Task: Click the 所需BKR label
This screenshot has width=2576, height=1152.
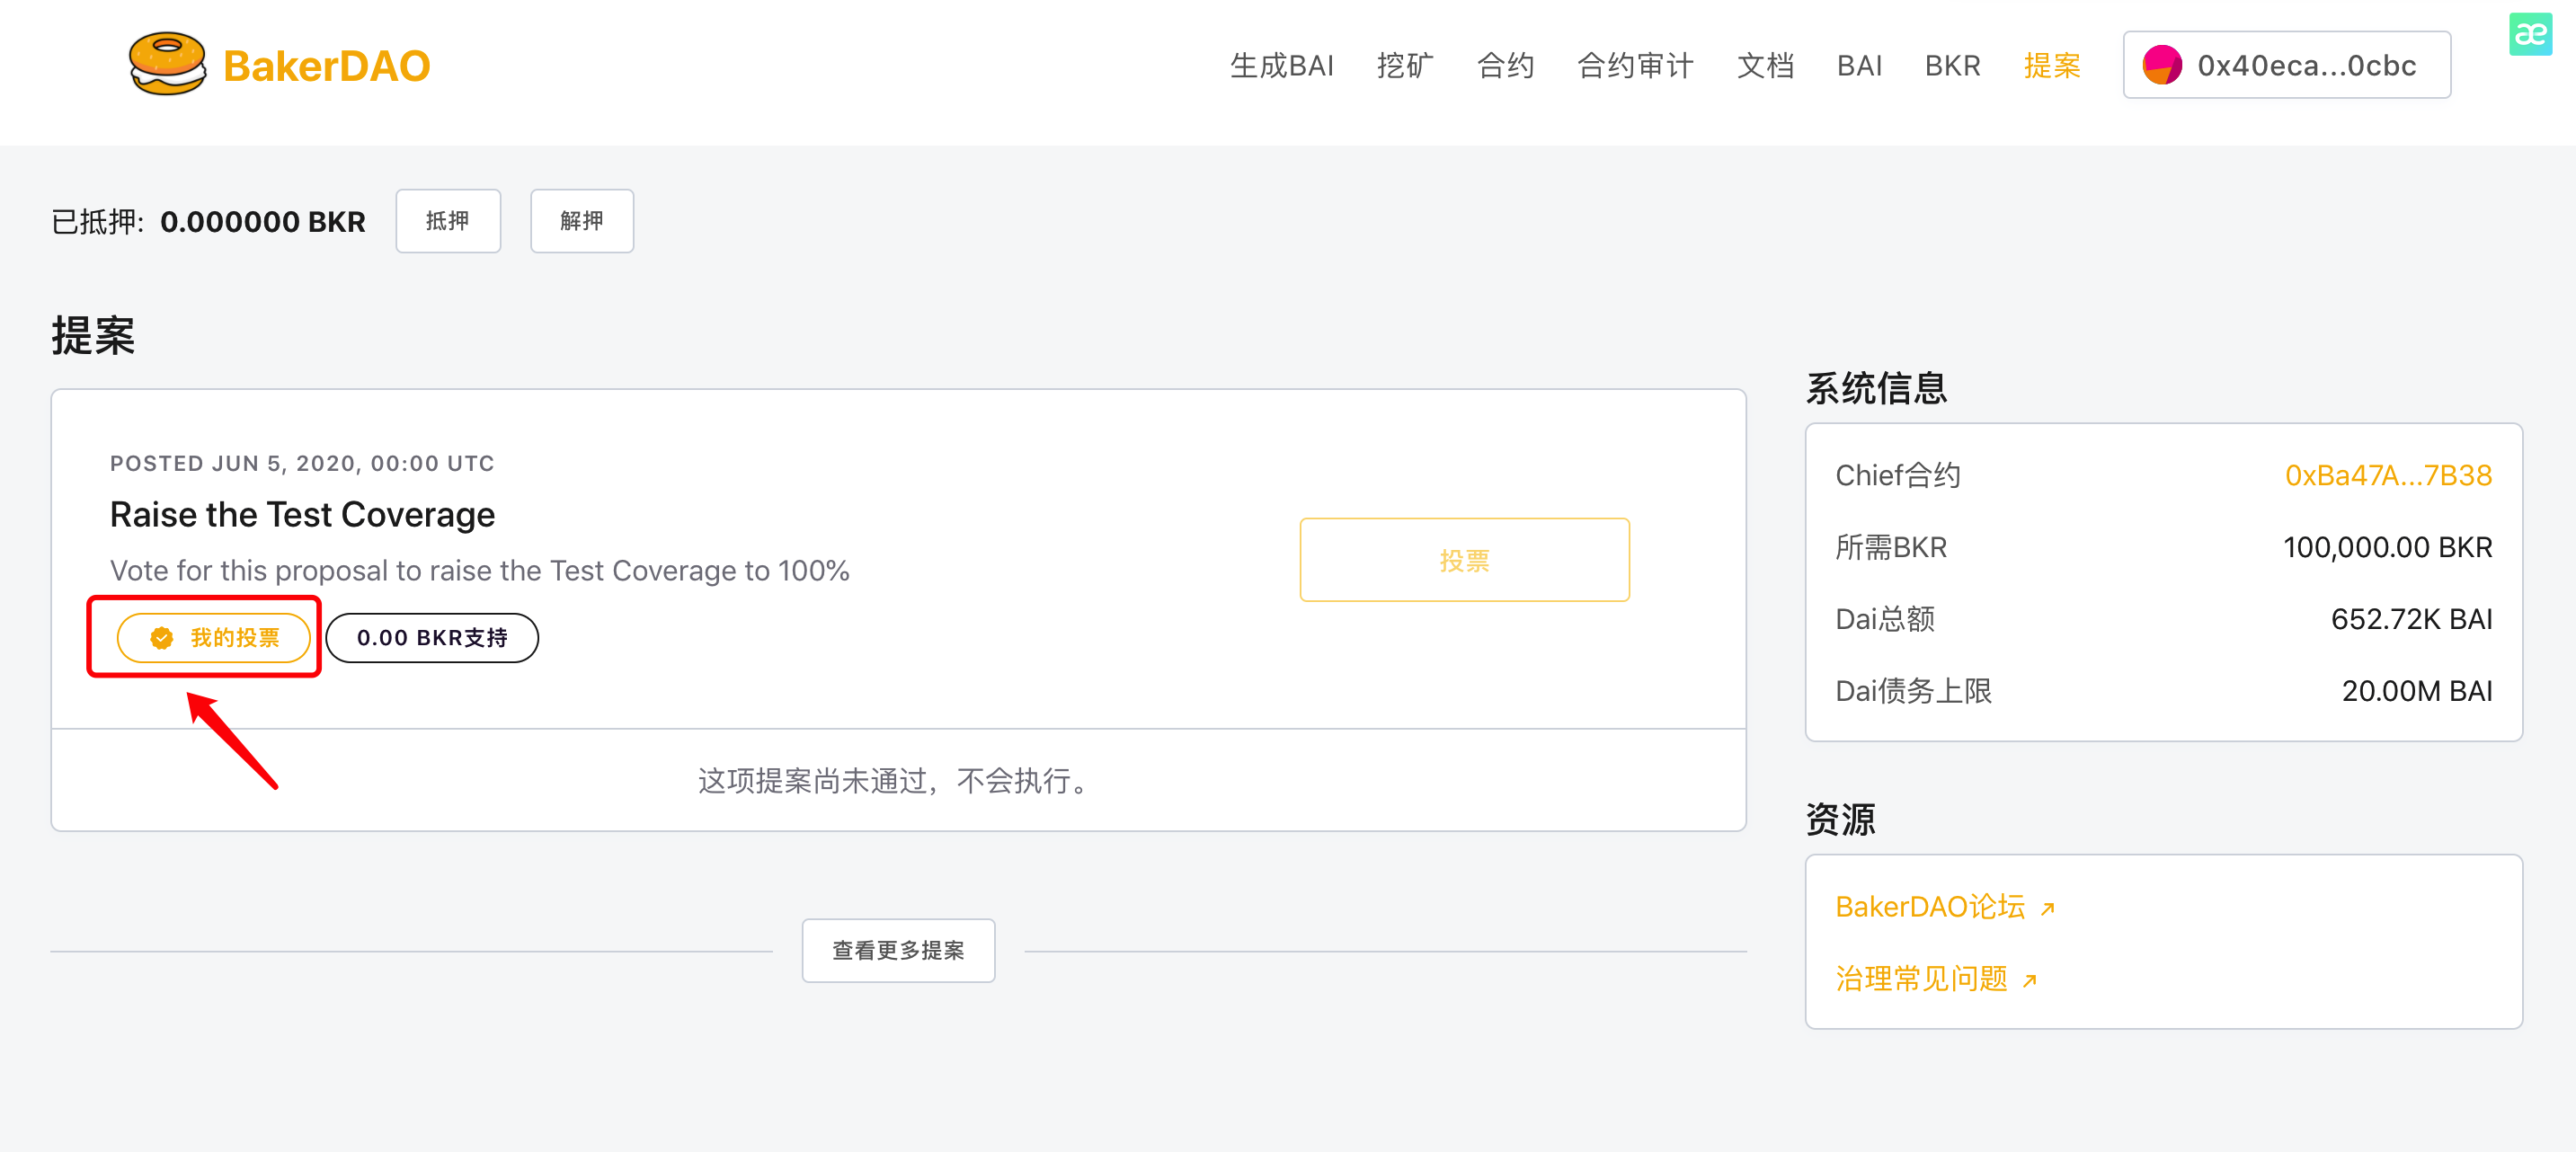Action: (1891, 547)
